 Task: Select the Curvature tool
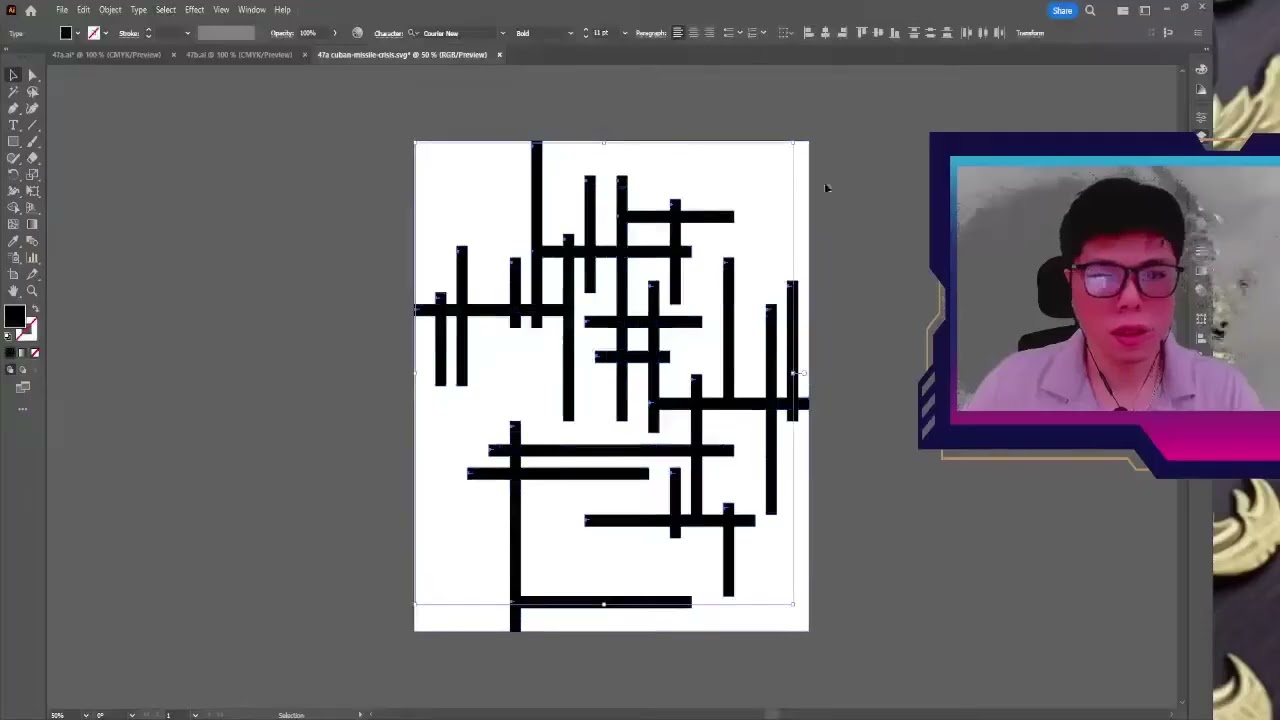(32, 108)
